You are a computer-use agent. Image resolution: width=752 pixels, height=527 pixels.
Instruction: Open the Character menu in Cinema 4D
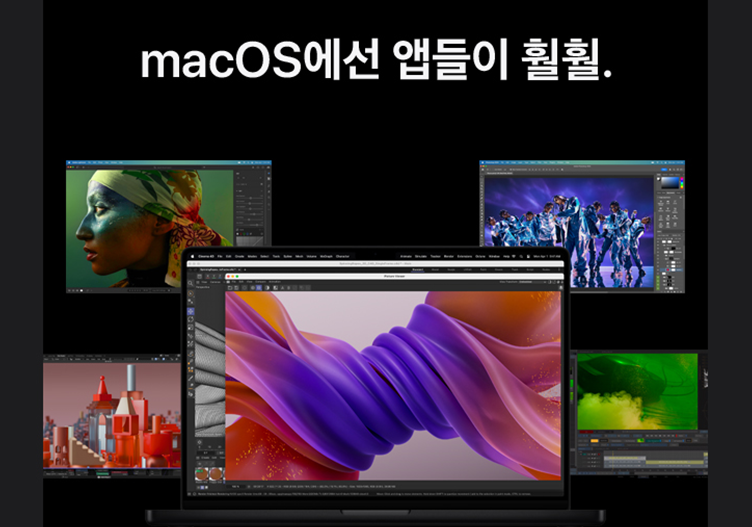(x=342, y=257)
